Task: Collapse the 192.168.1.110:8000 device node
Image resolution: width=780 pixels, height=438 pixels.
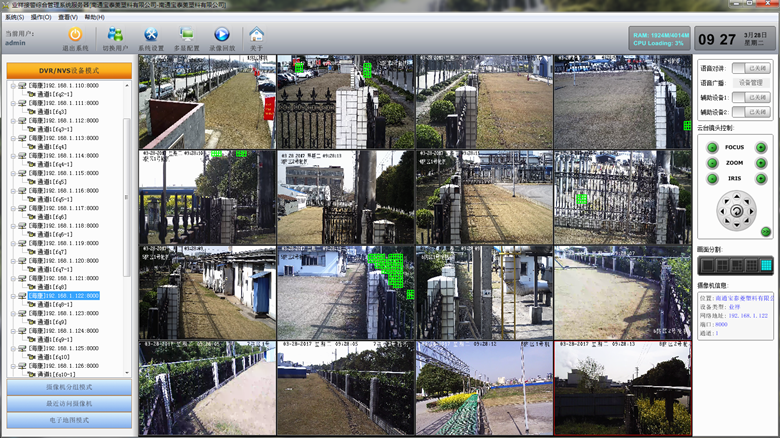Action: [x=13, y=86]
